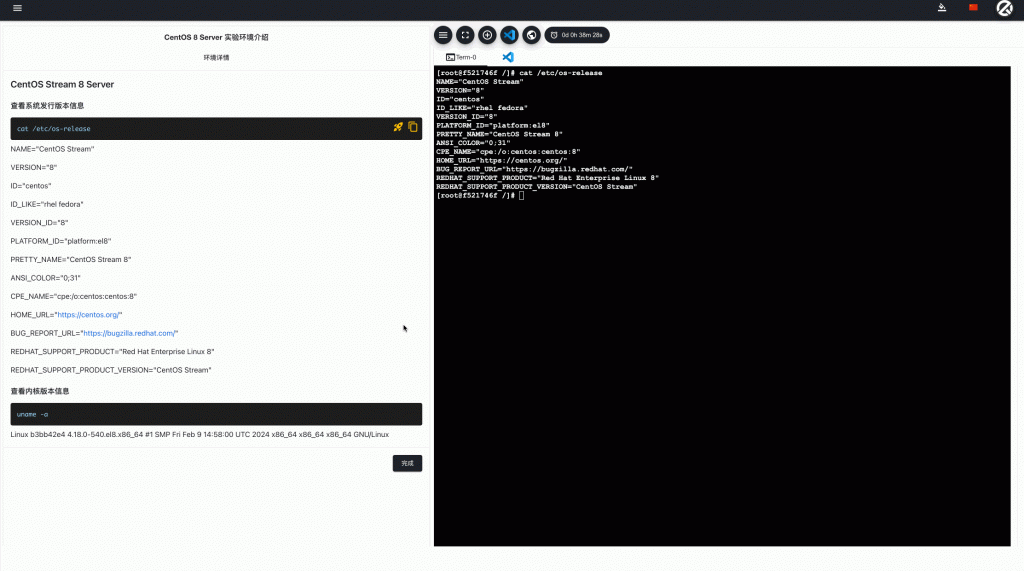Click the 查看内核版本信息 subheading
This screenshot has width=1024, height=571.
coord(40,391)
